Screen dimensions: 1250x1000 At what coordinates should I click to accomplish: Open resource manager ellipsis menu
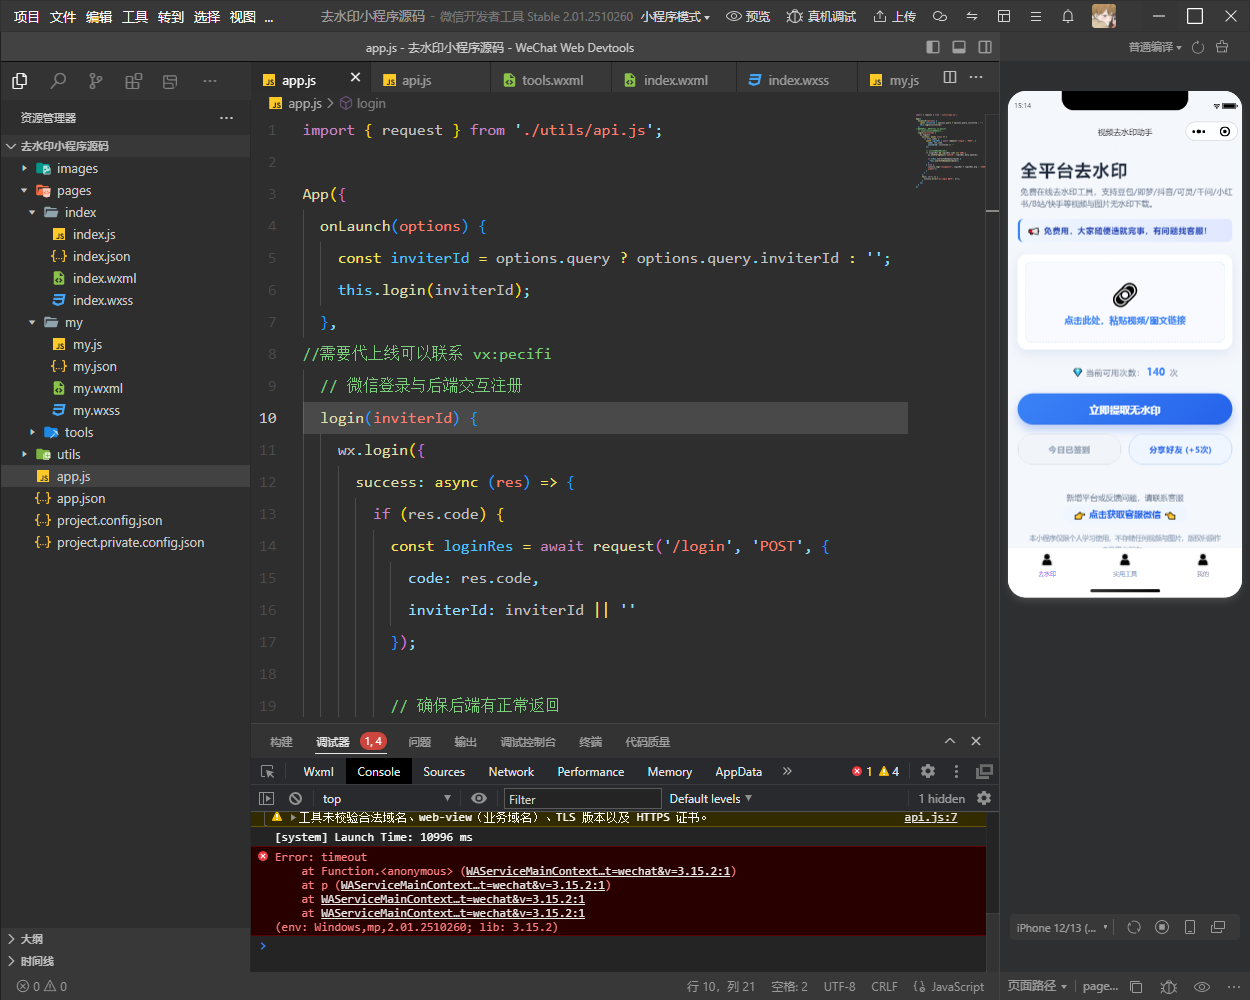226,118
